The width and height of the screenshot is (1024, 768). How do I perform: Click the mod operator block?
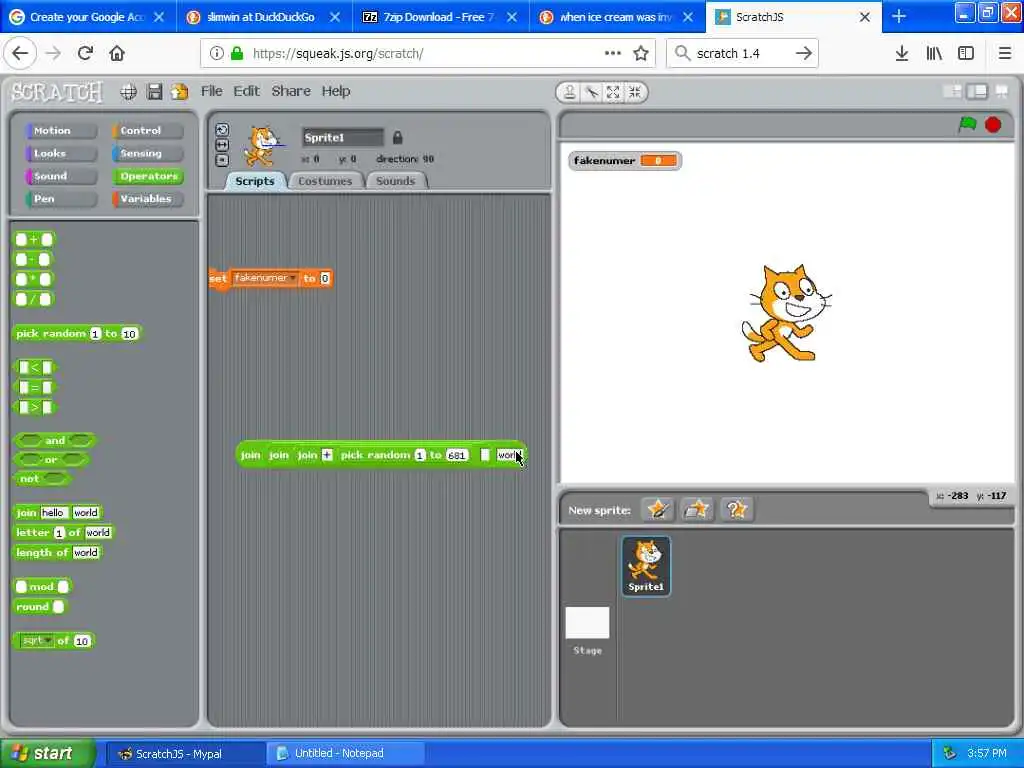click(x=42, y=586)
